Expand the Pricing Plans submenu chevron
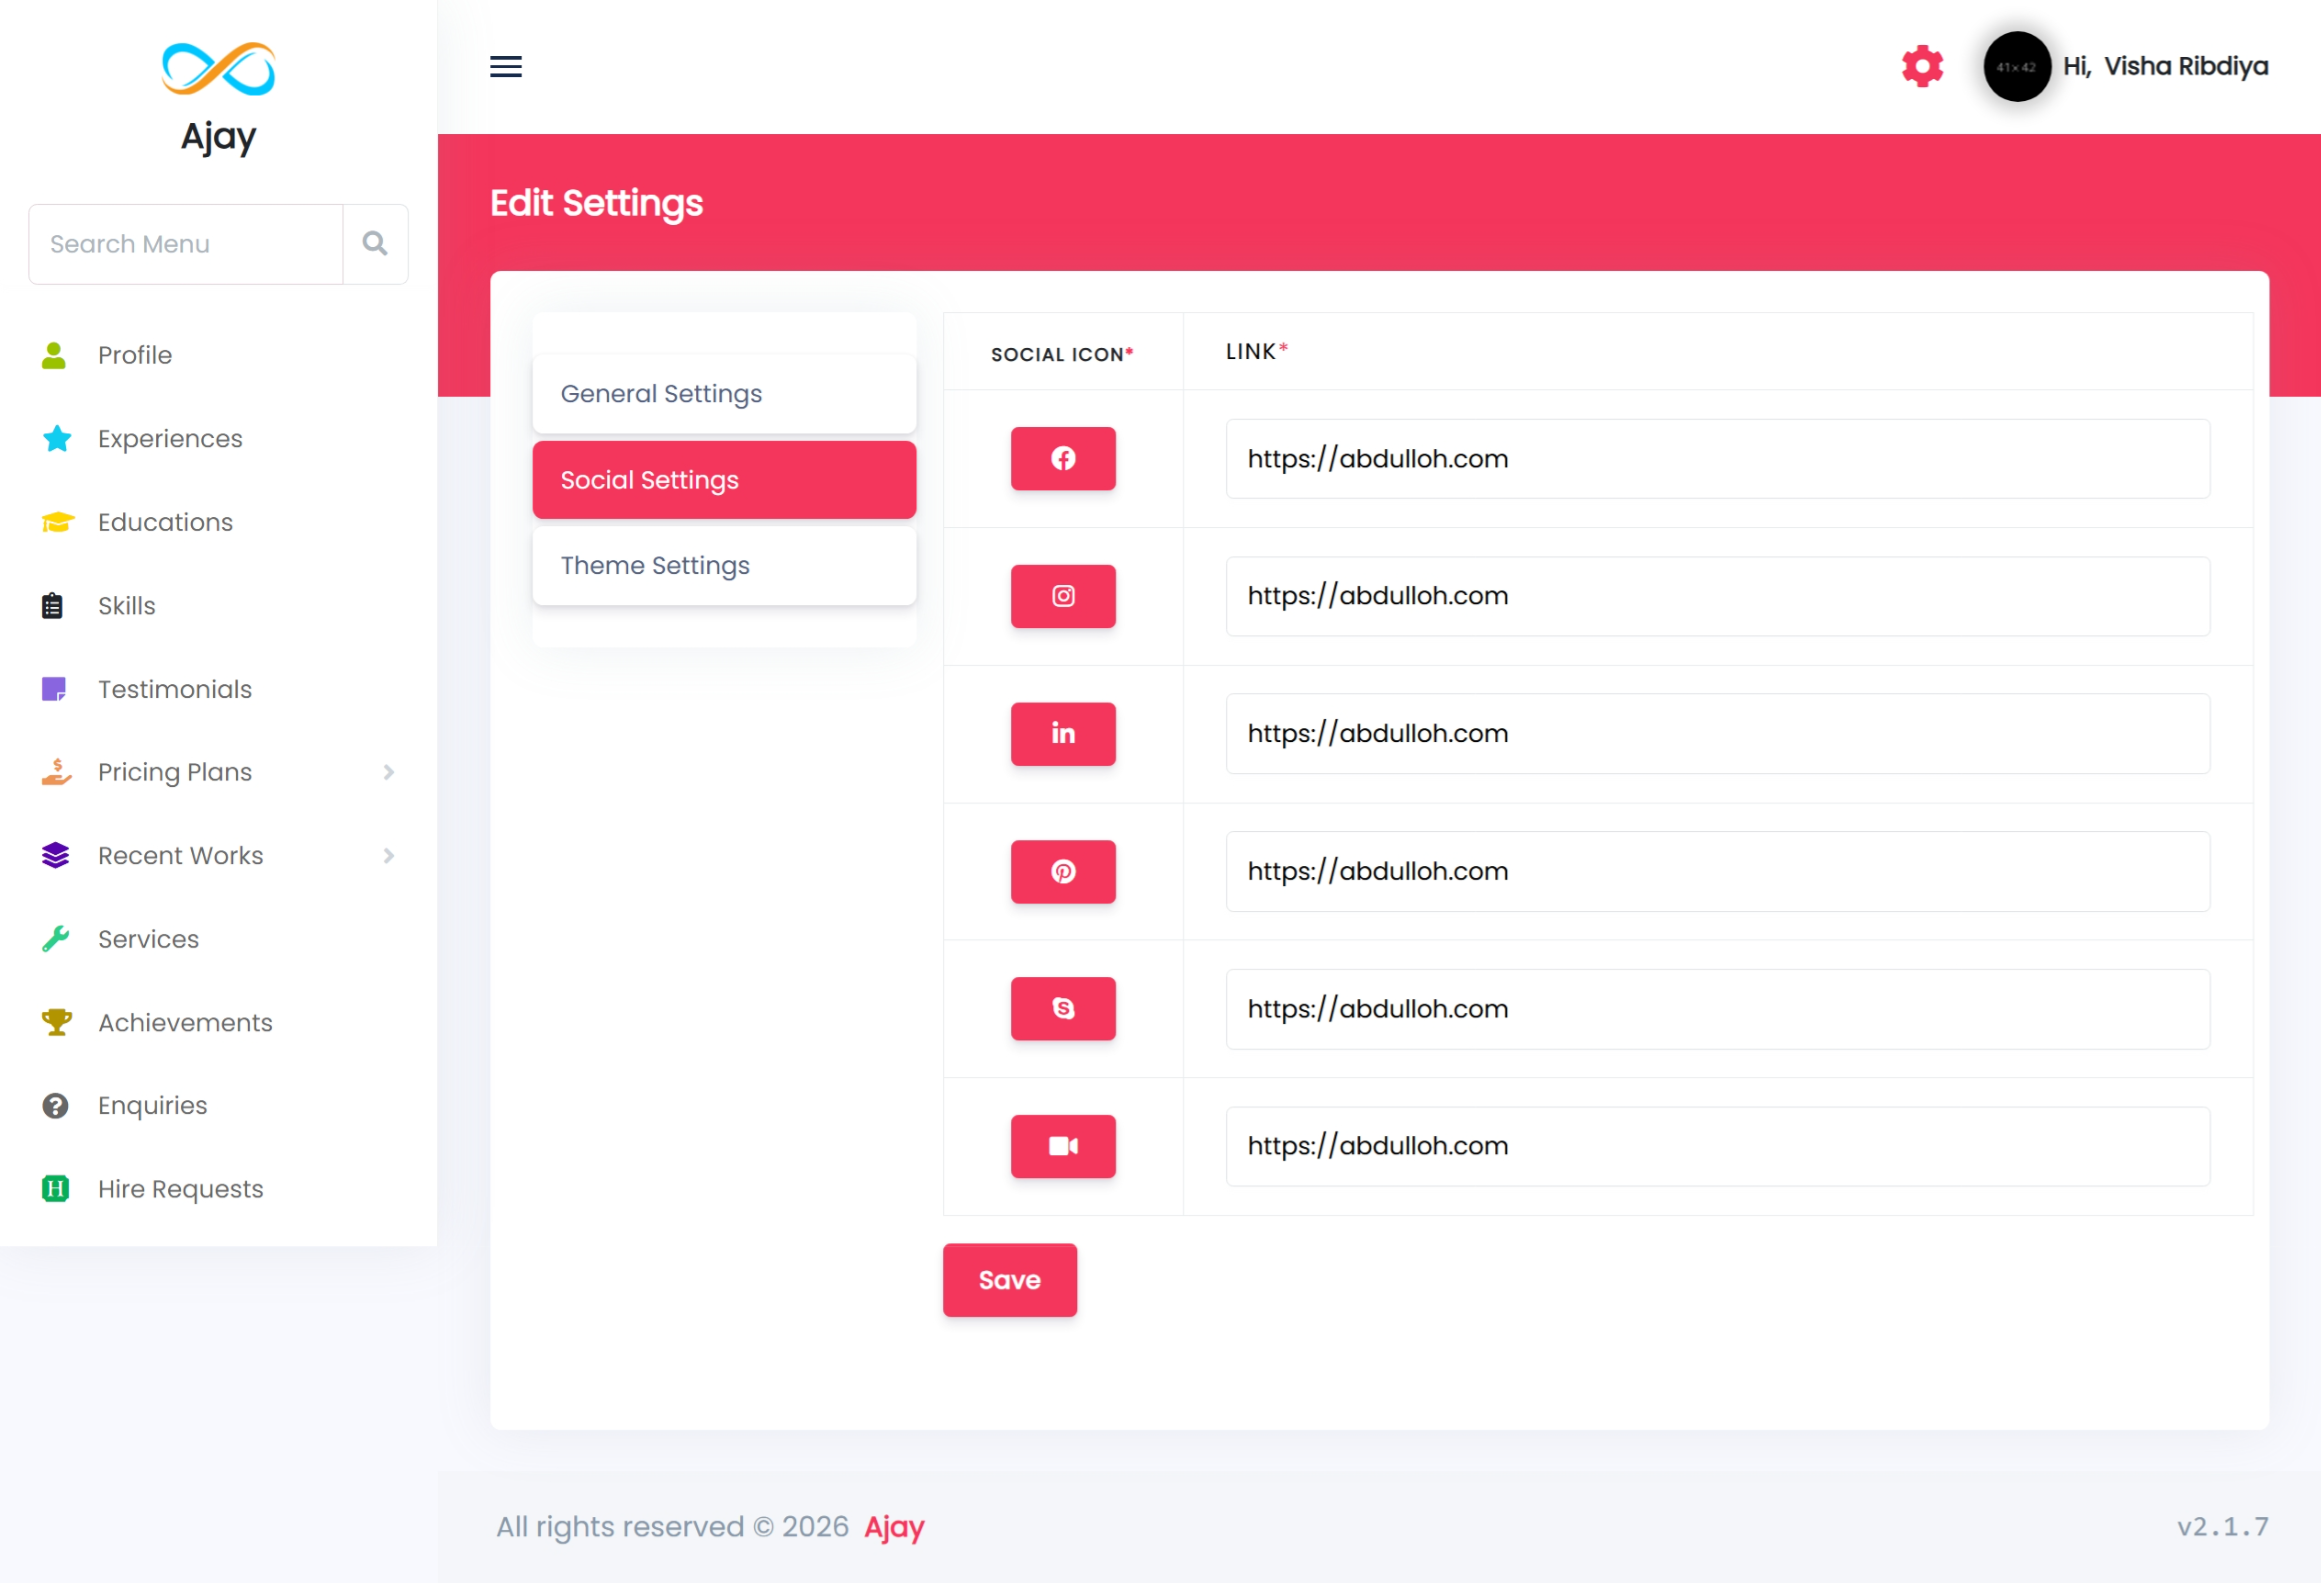The width and height of the screenshot is (2321, 1583). [388, 772]
